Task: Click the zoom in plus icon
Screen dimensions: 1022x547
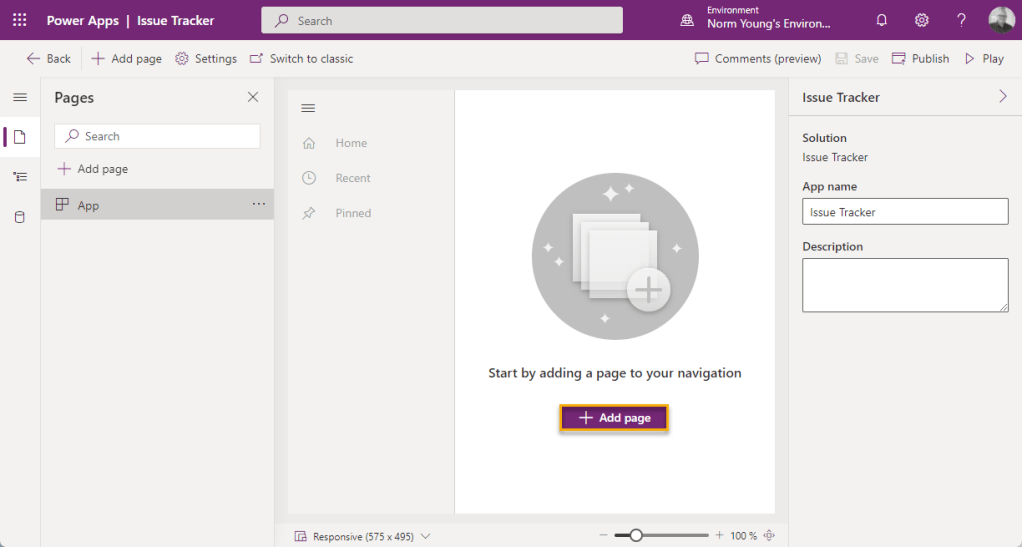Action: pos(719,535)
